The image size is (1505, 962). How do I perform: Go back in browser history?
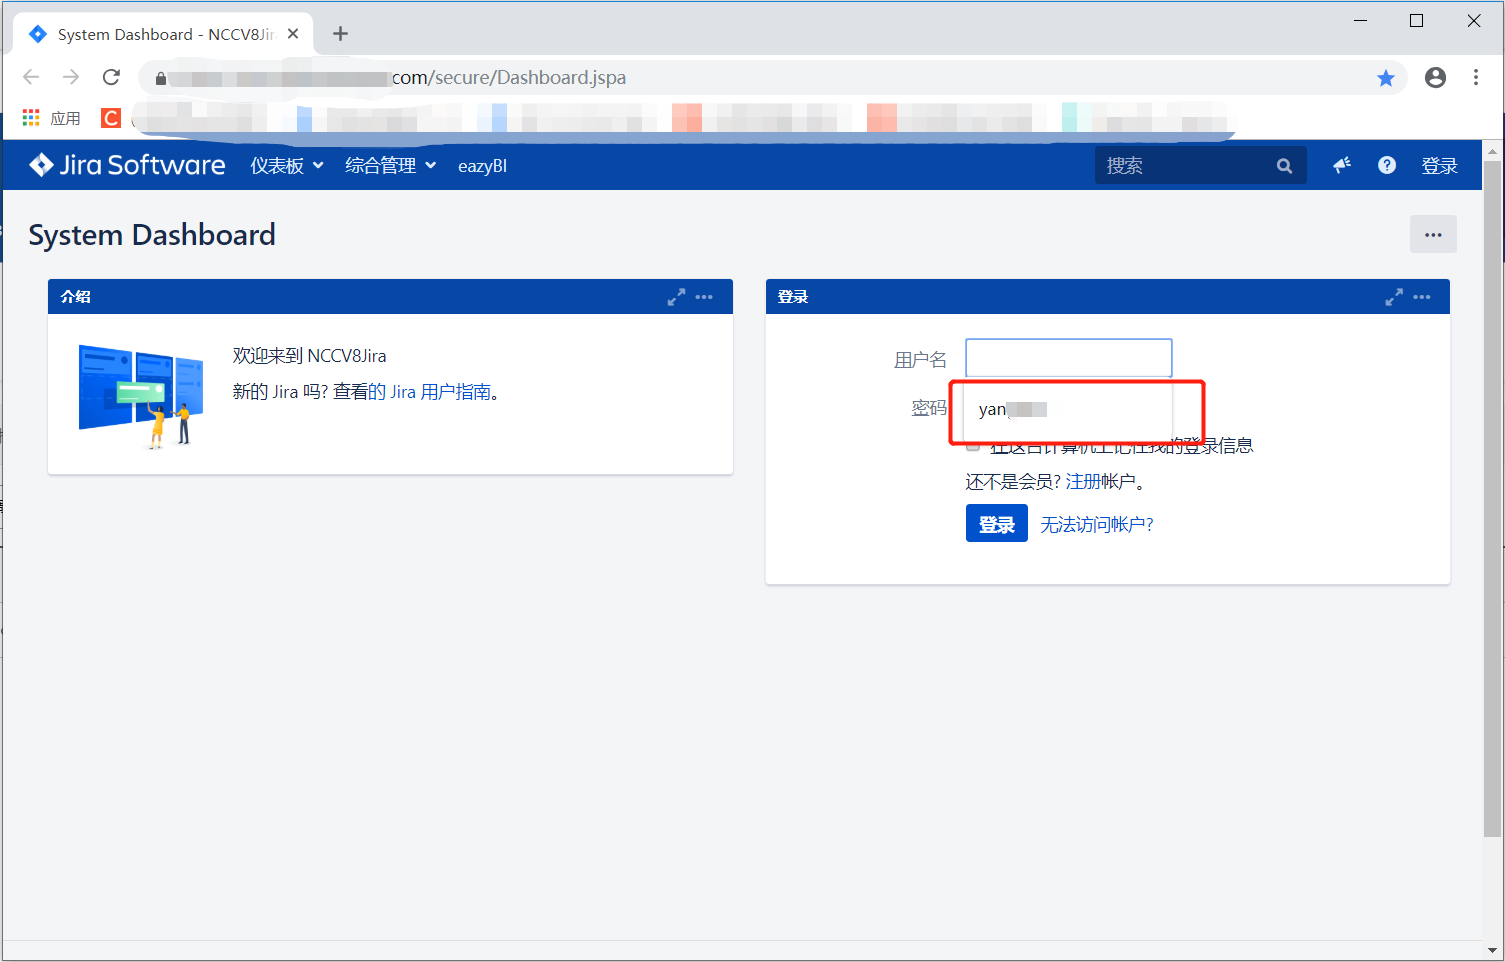[x=31, y=77]
